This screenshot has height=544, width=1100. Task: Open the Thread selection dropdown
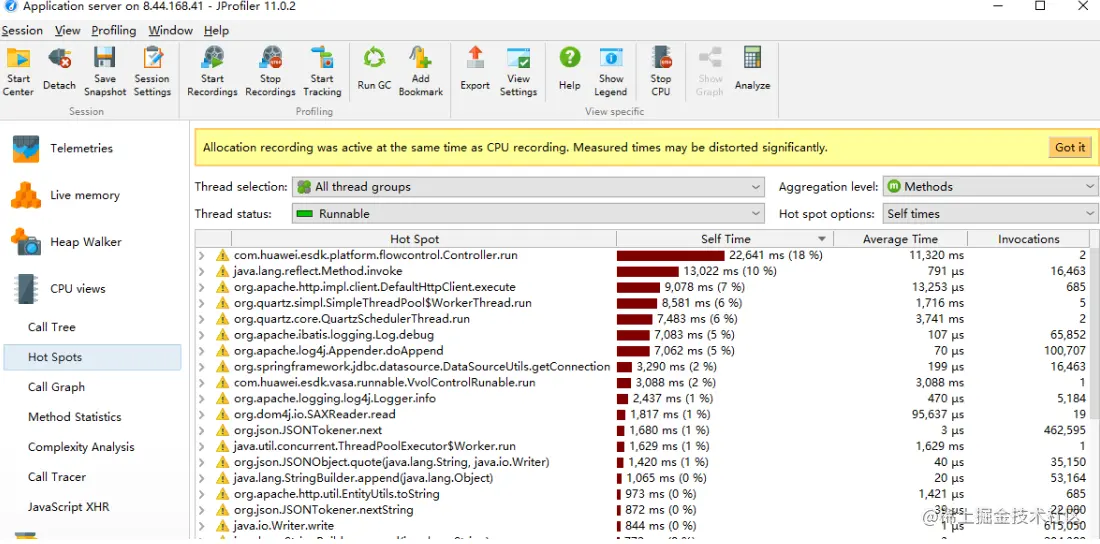click(x=528, y=187)
